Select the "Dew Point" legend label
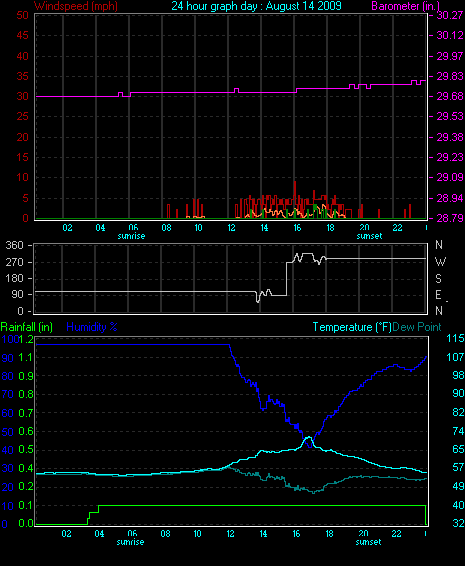This screenshot has height=566, width=465. 417,327
